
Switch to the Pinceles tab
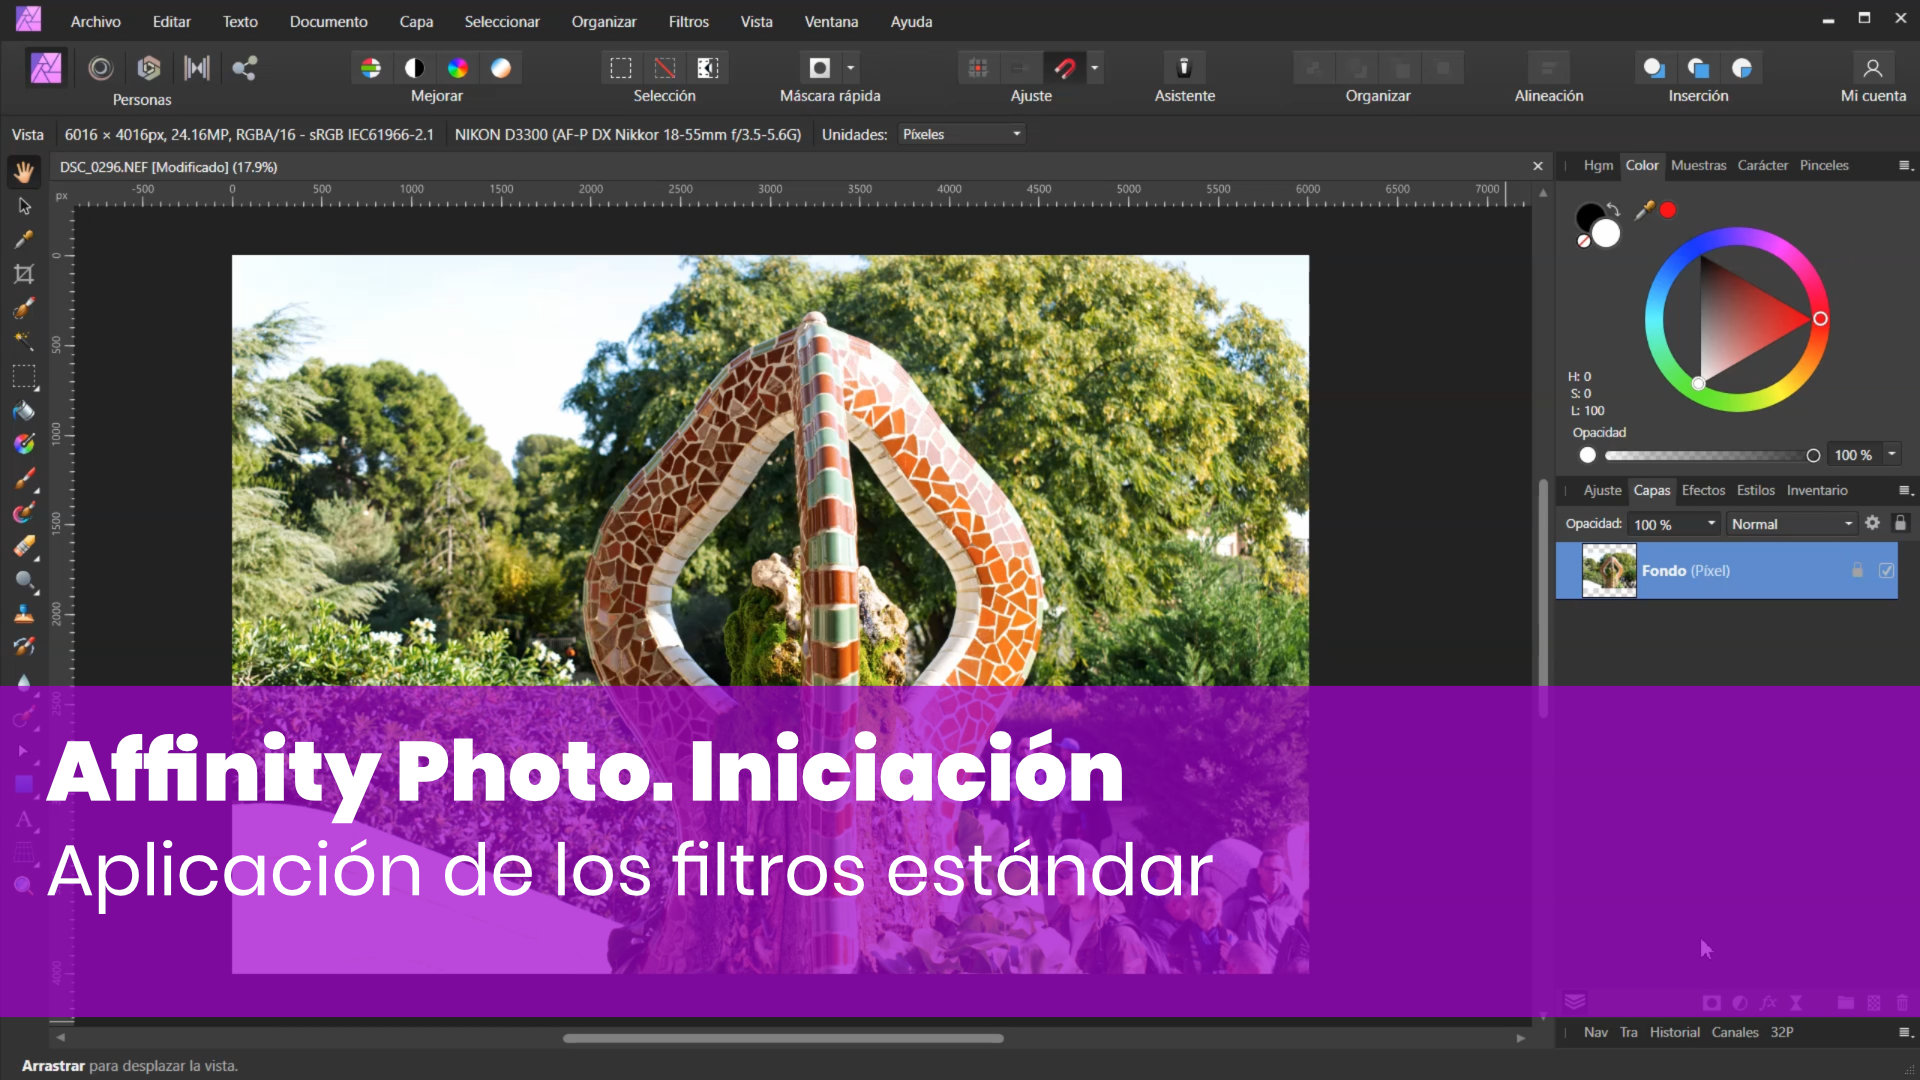pos(1824,165)
